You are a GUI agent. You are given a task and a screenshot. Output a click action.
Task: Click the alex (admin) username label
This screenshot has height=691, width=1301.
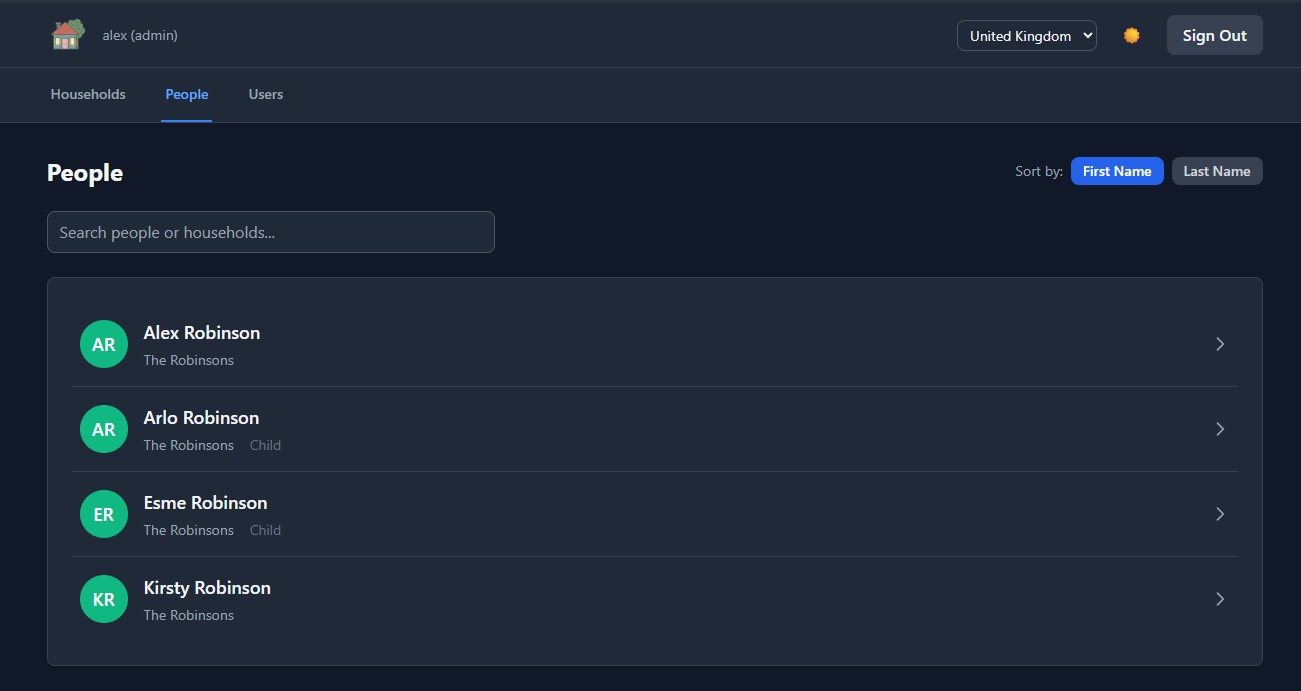point(140,35)
